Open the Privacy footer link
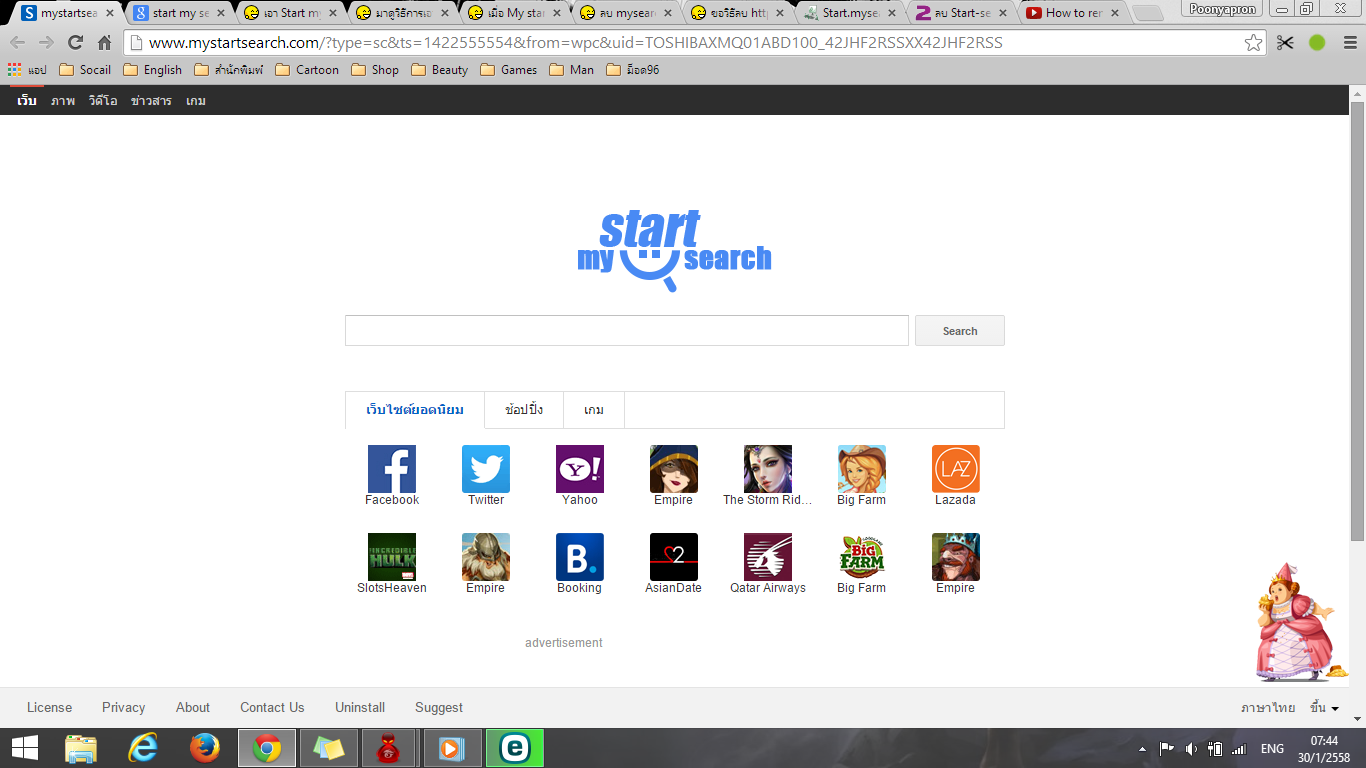 124,707
